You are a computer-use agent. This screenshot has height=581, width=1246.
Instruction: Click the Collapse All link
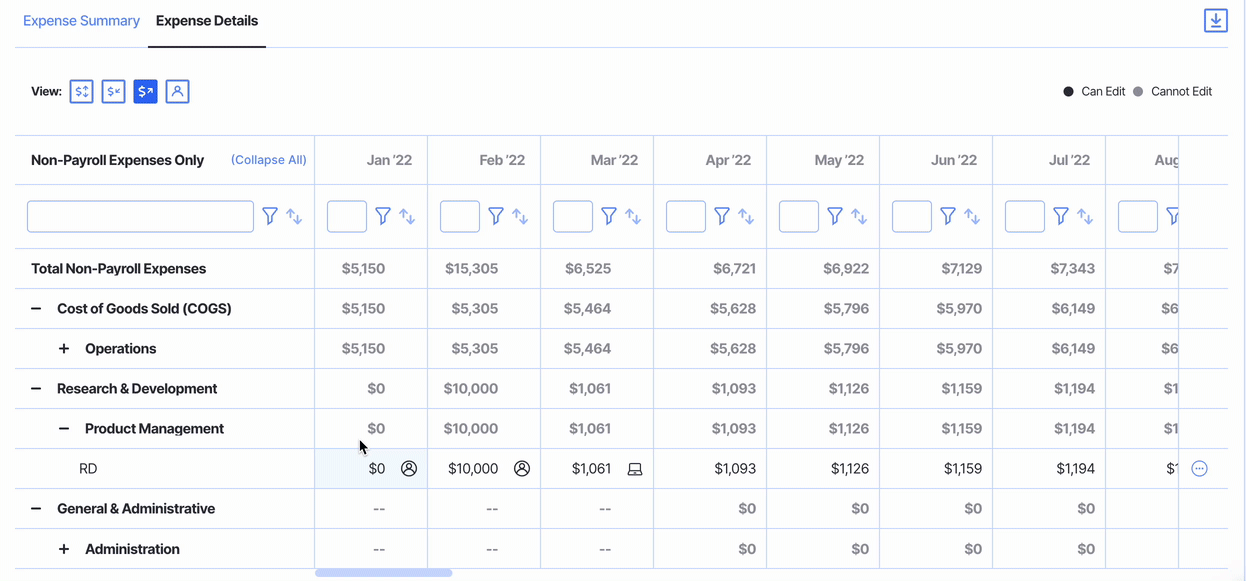(x=268, y=160)
